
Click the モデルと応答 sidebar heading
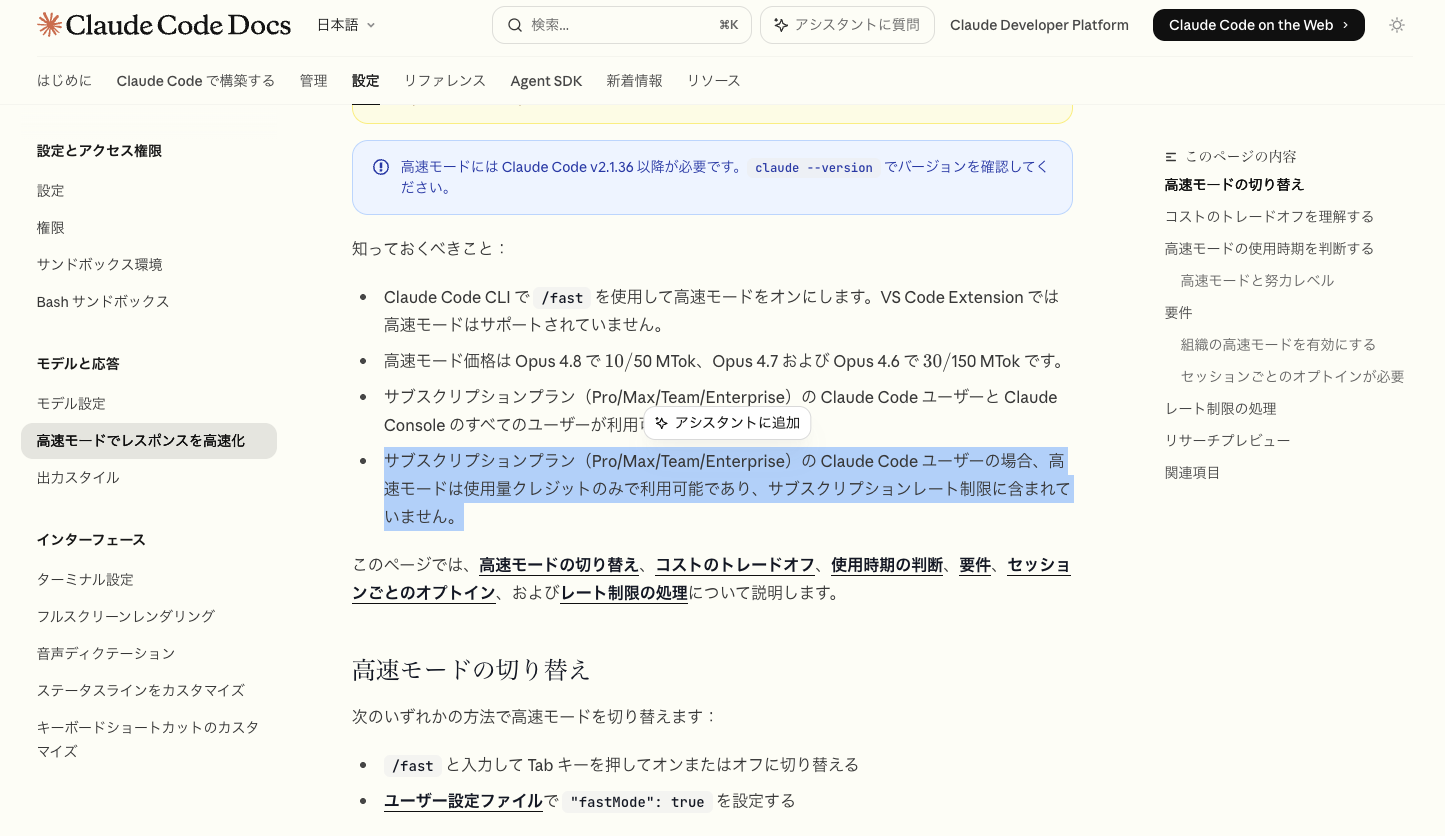[78, 364]
